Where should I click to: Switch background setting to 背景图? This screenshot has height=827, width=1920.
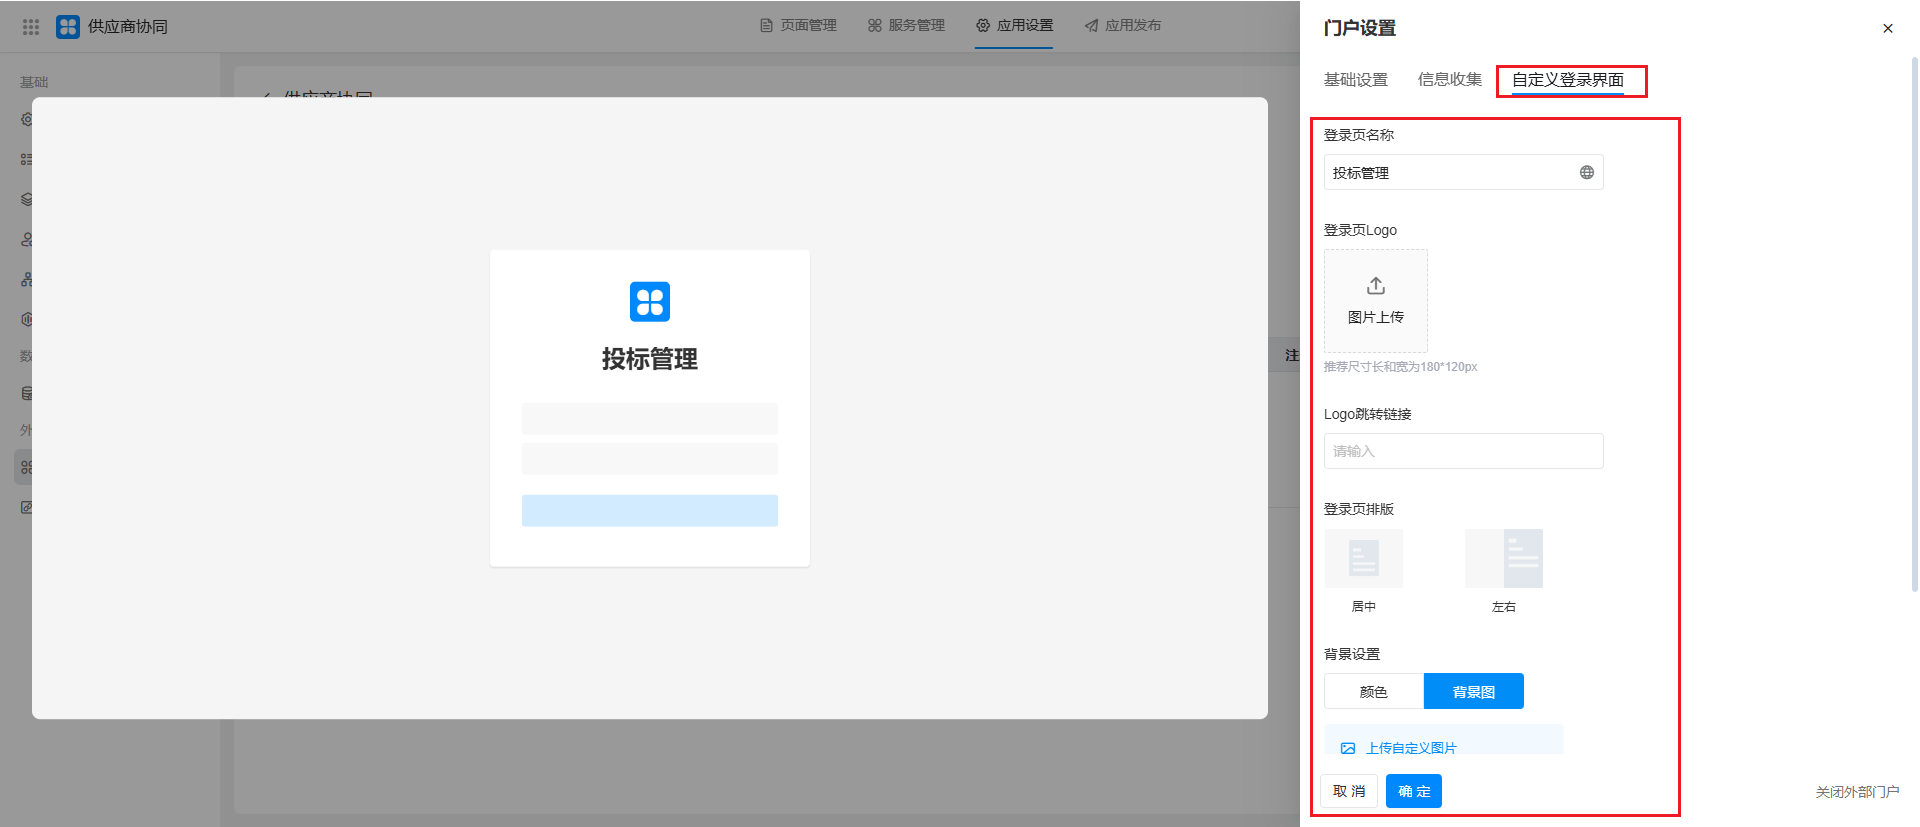point(1473,692)
